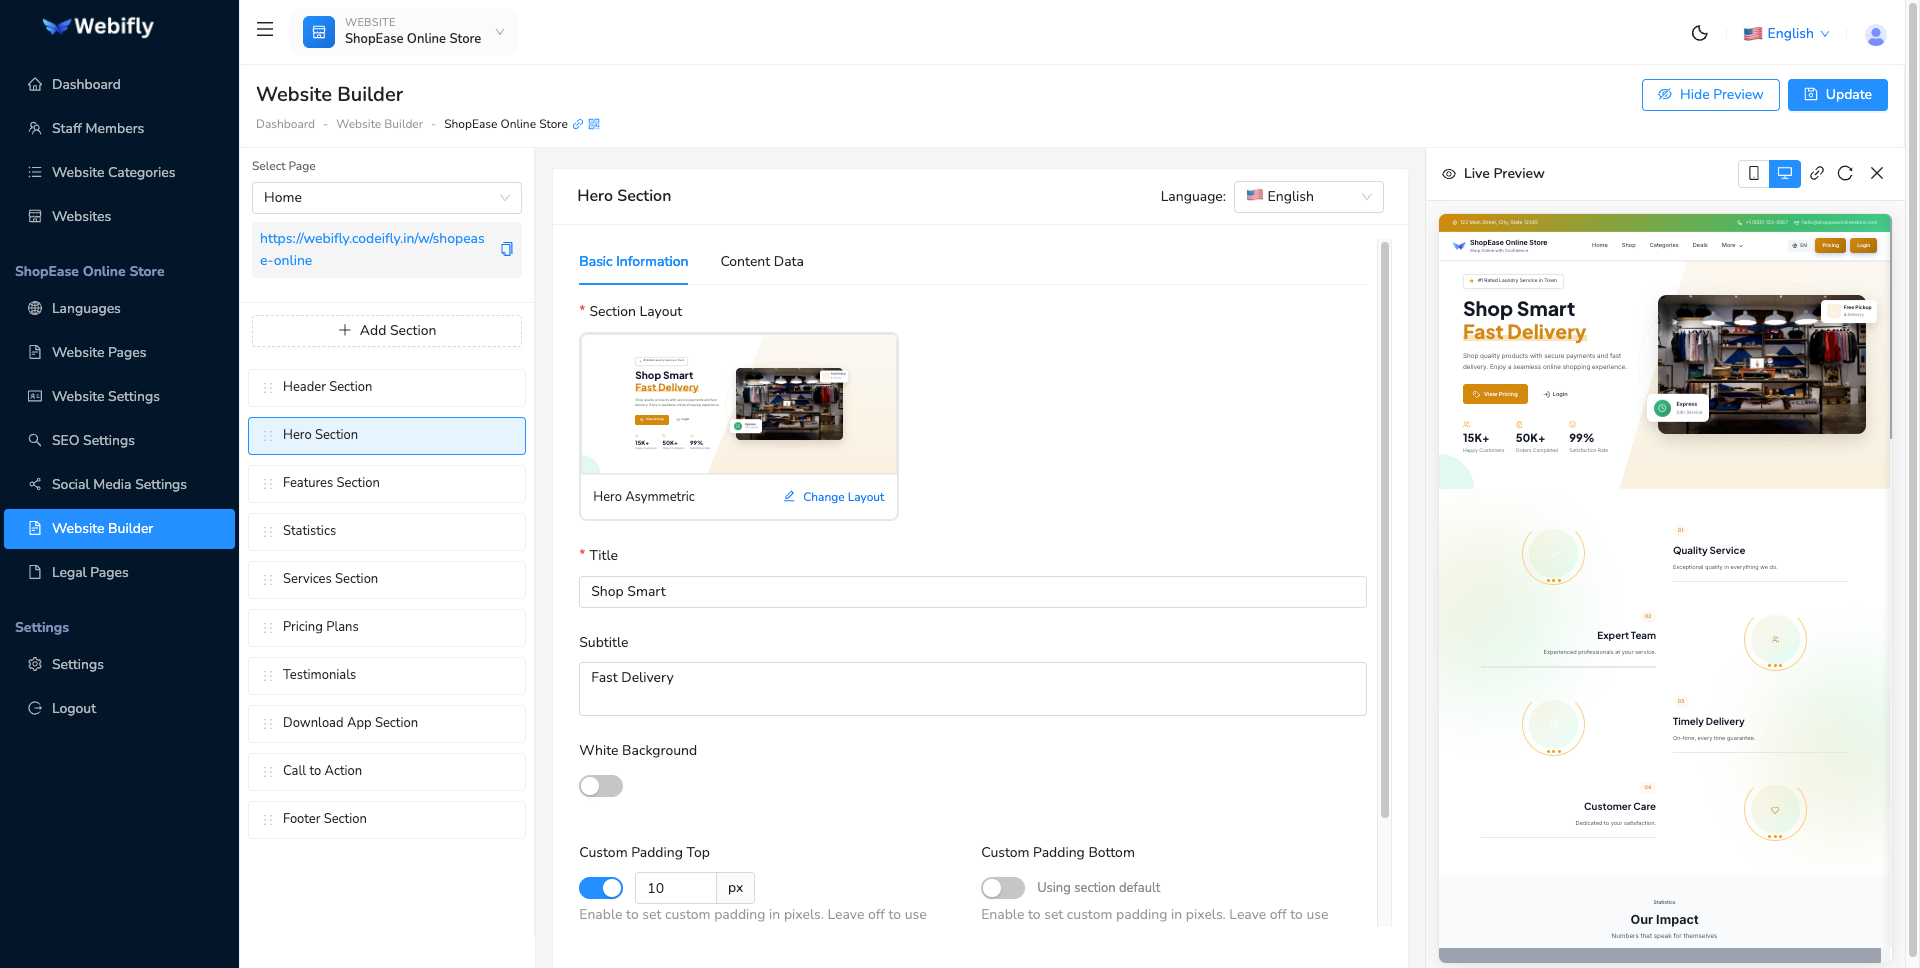The height and width of the screenshot is (968, 1920).
Task: Switch to the Content Data tab
Action: (x=762, y=261)
